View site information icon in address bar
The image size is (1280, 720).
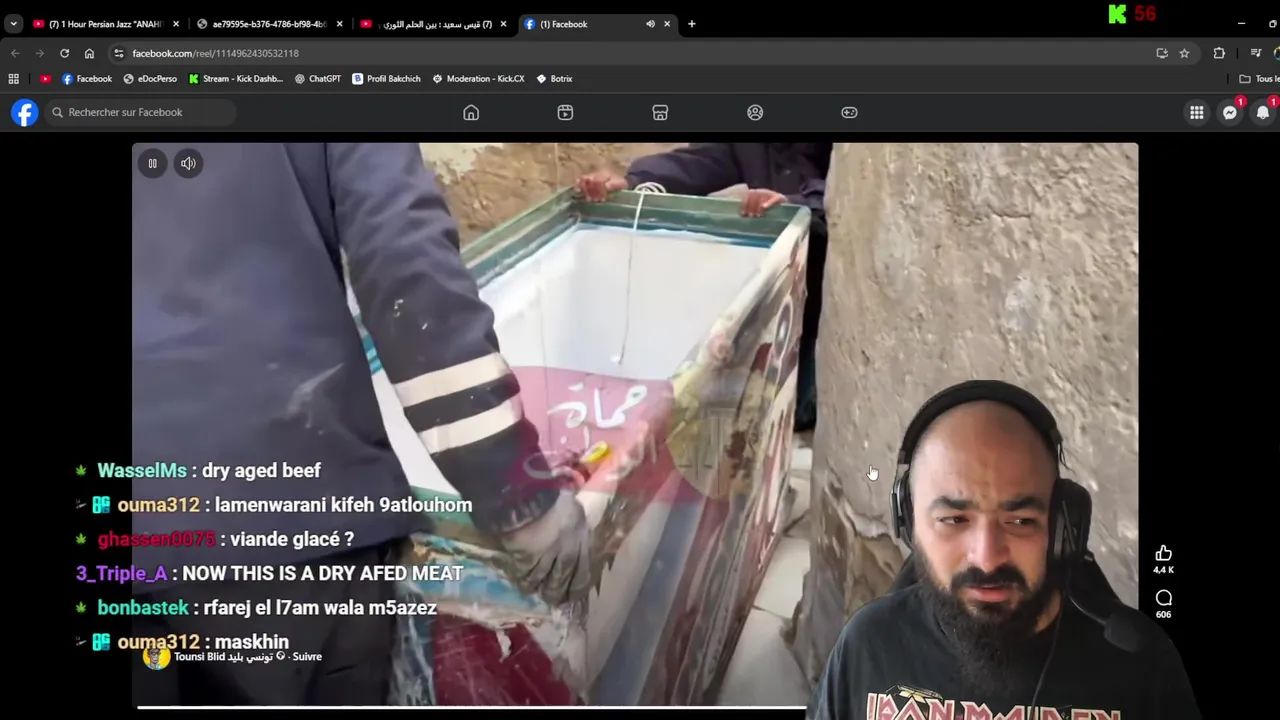119,53
